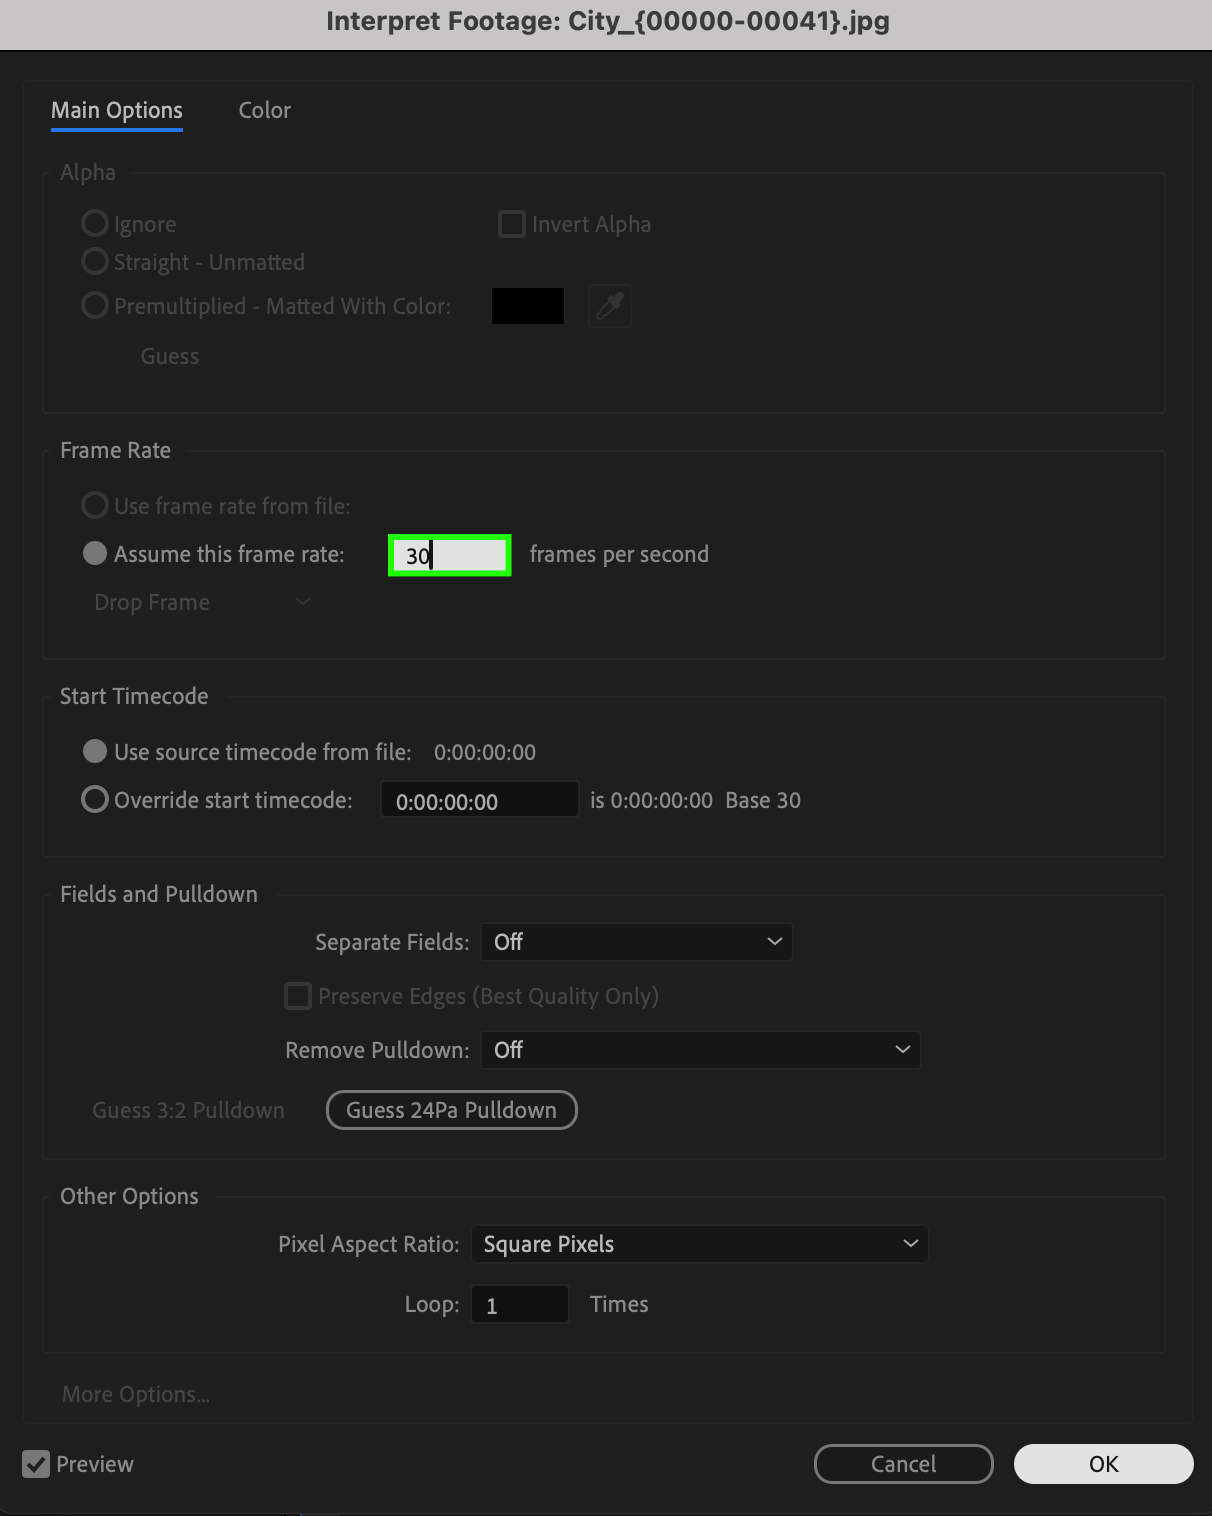This screenshot has width=1212, height=1516.
Task: Open the Separate Fields dropdown
Action: pos(636,942)
